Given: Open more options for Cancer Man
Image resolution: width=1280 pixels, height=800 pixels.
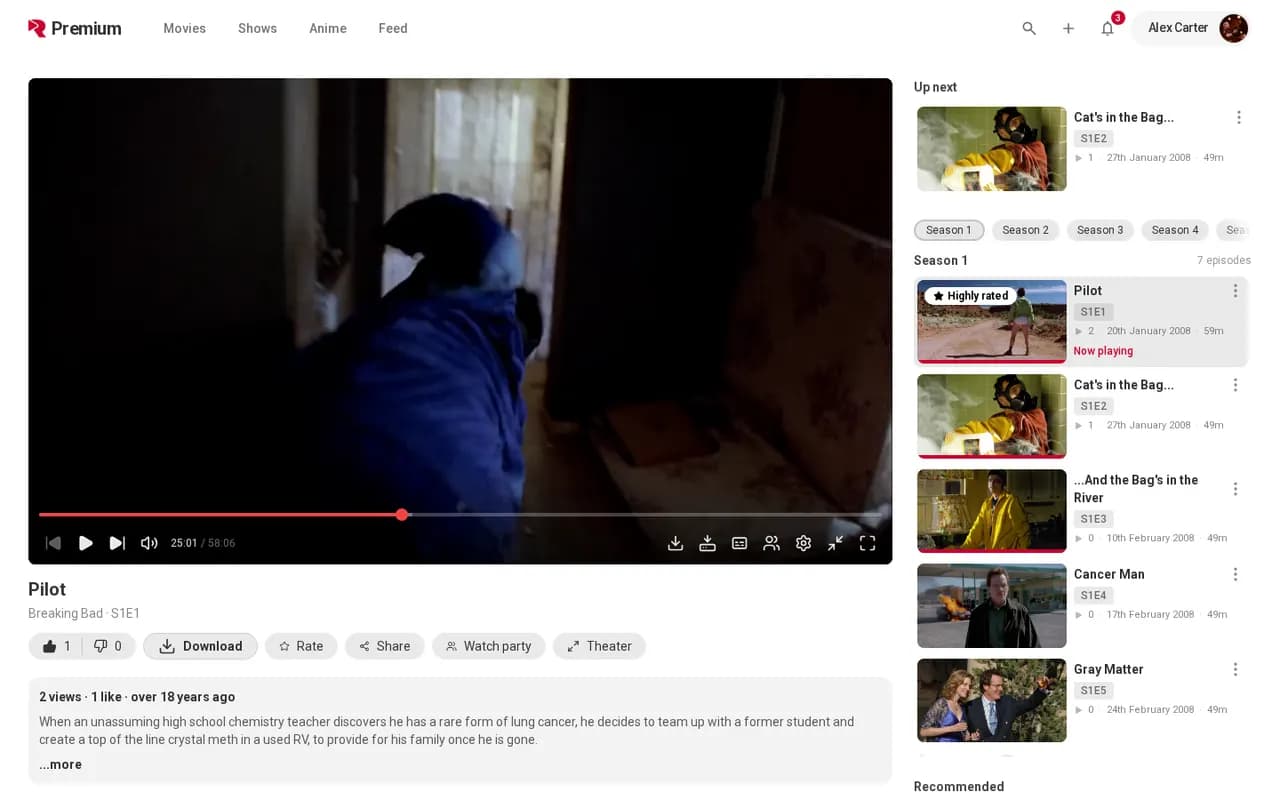Looking at the screenshot, I should pyautogui.click(x=1236, y=575).
